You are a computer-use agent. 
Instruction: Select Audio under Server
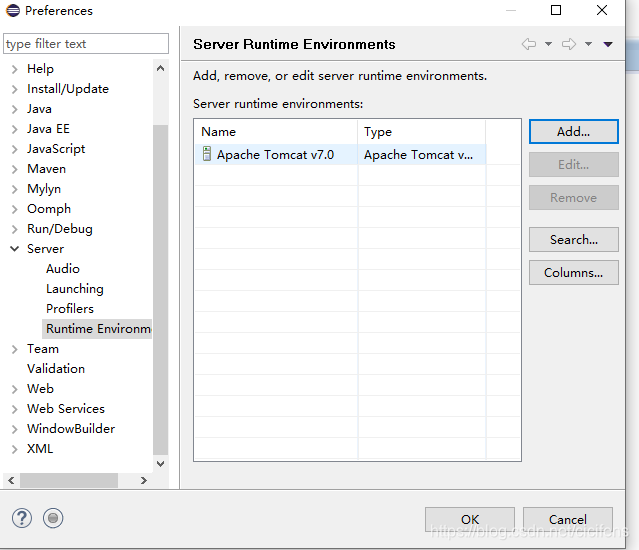(x=63, y=269)
